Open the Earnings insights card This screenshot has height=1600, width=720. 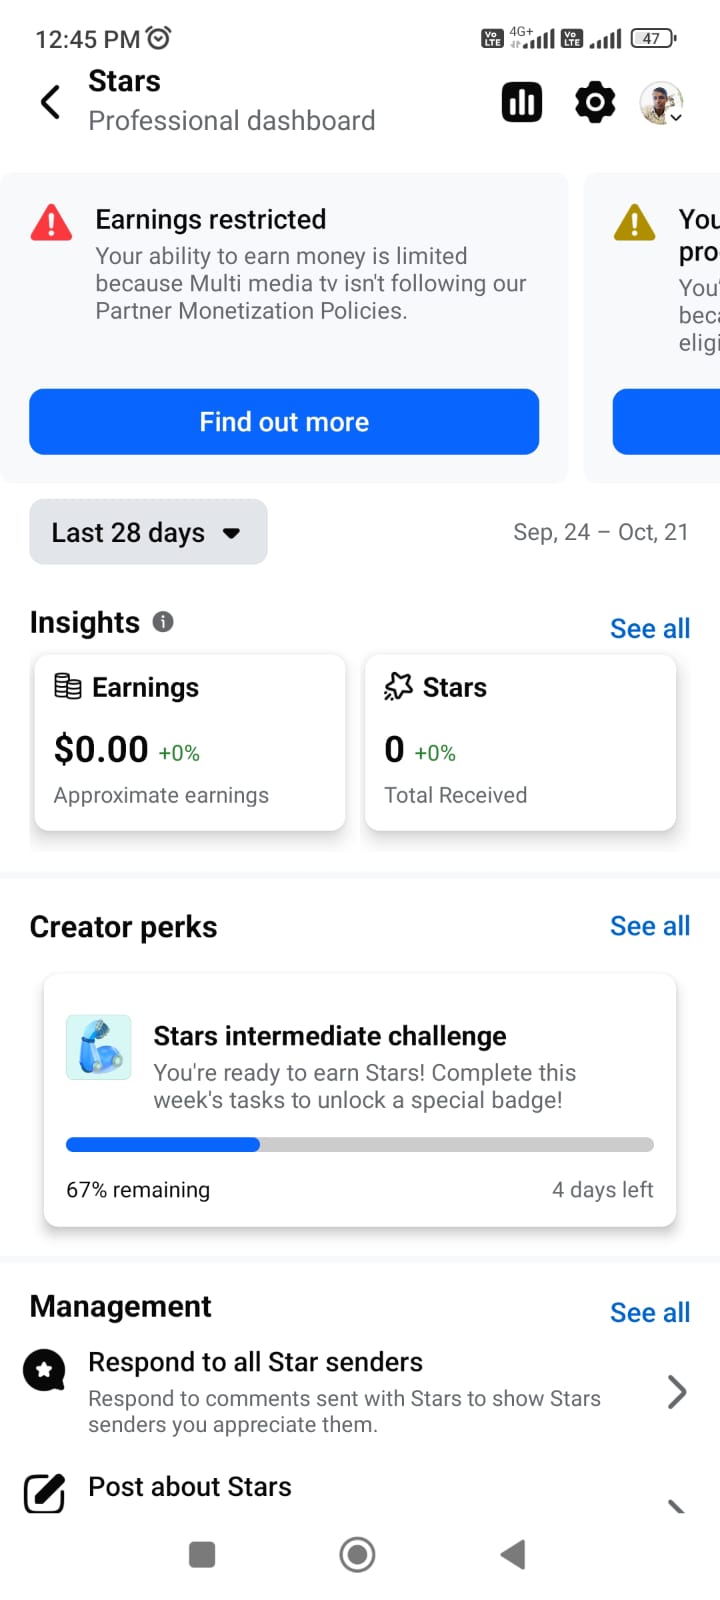tap(190, 742)
